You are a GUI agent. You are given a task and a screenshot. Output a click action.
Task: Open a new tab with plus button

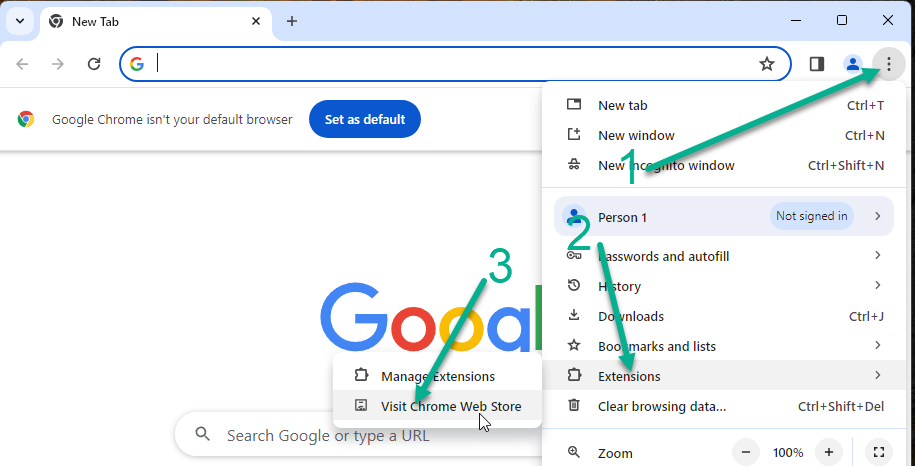tap(292, 21)
